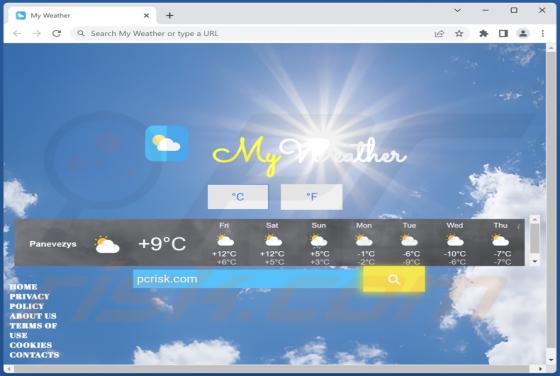This screenshot has width=560, height=376.
Task: Click the browser forward arrow
Action: coord(37,34)
